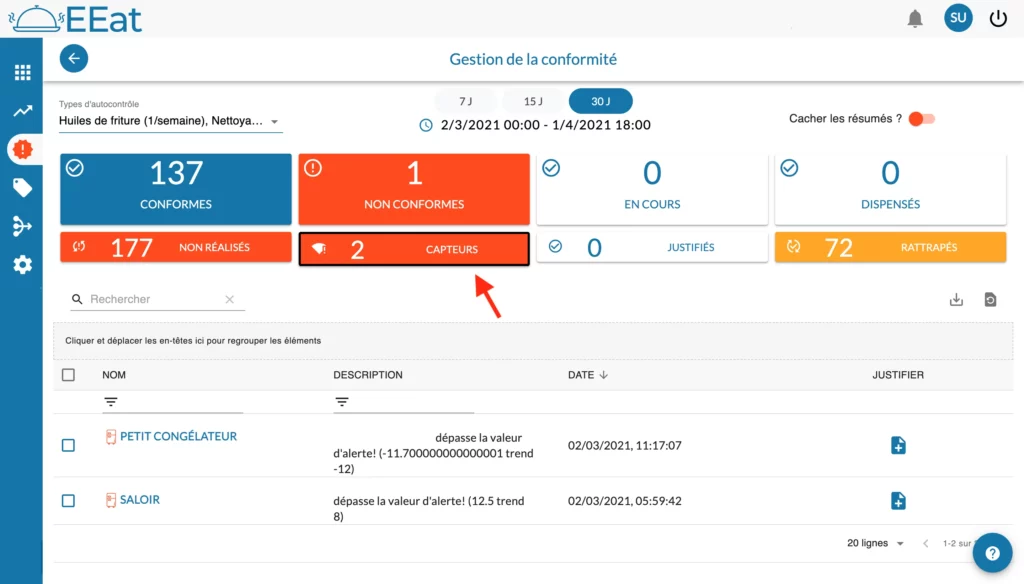This screenshot has height=584, width=1024.
Task: Open the 1 NON CONFORMES card
Action: [x=414, y=189]
